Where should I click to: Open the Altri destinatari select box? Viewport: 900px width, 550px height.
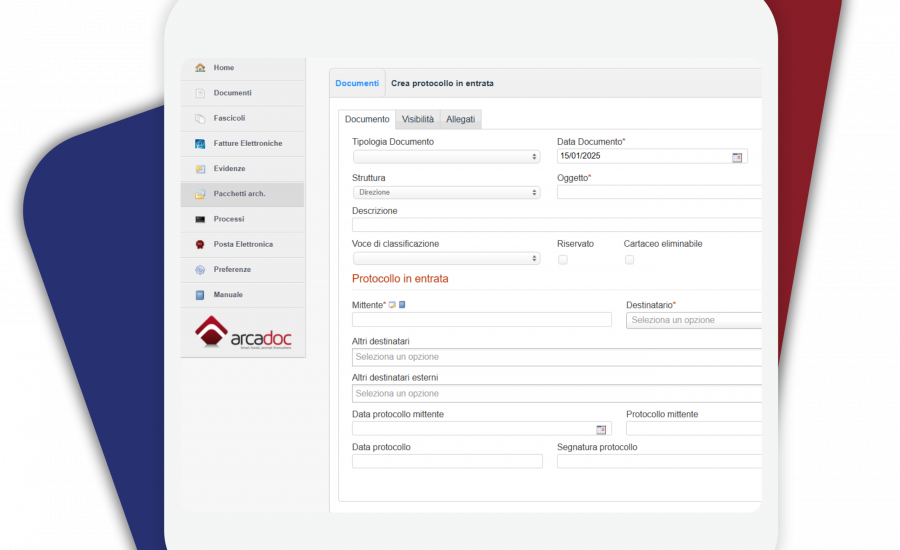point(557,357)
